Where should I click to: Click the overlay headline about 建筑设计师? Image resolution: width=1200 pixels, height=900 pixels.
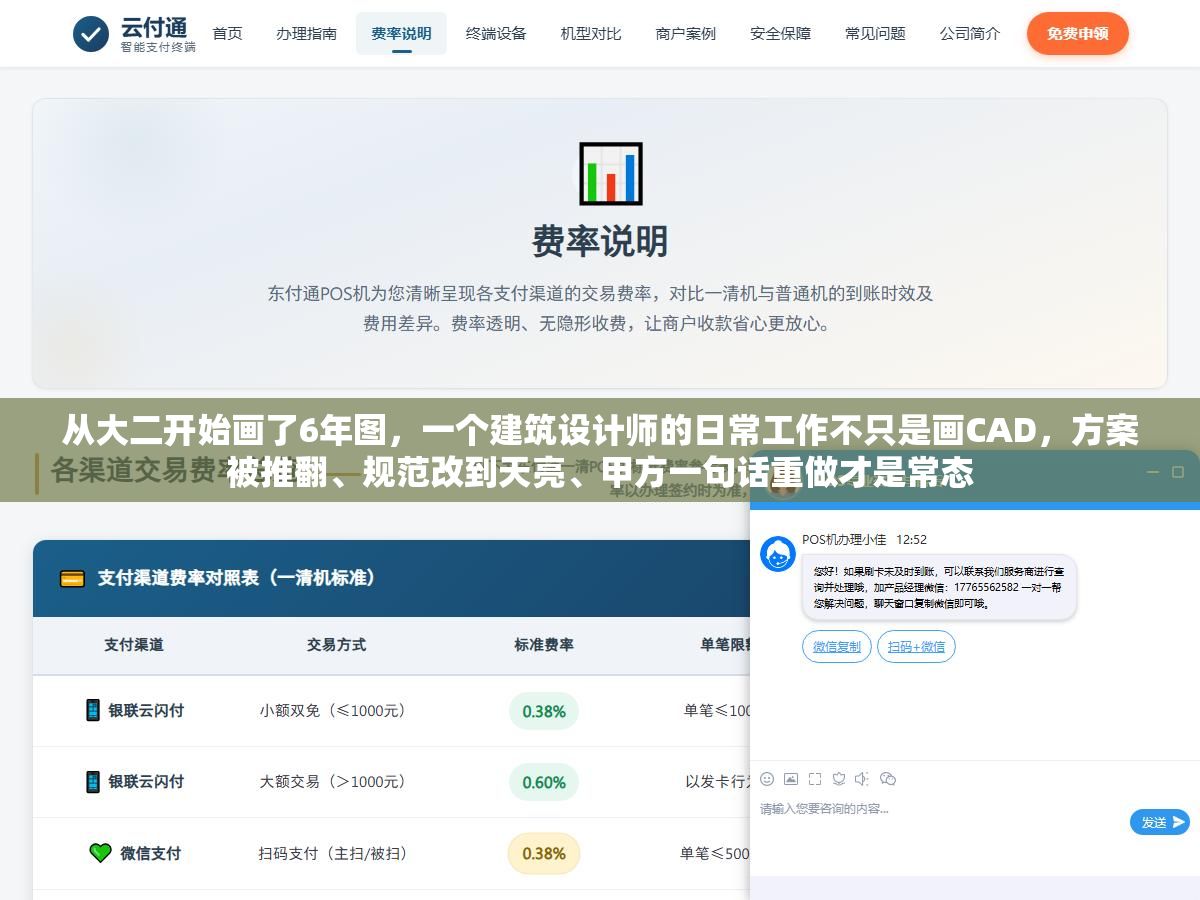click(600, 450)
